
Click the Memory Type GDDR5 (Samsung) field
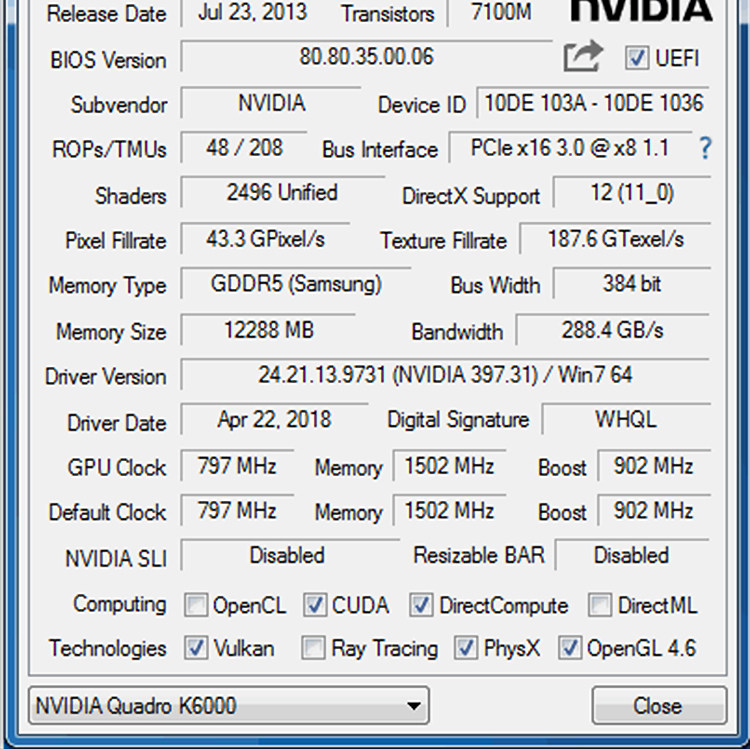pos(296,284)
